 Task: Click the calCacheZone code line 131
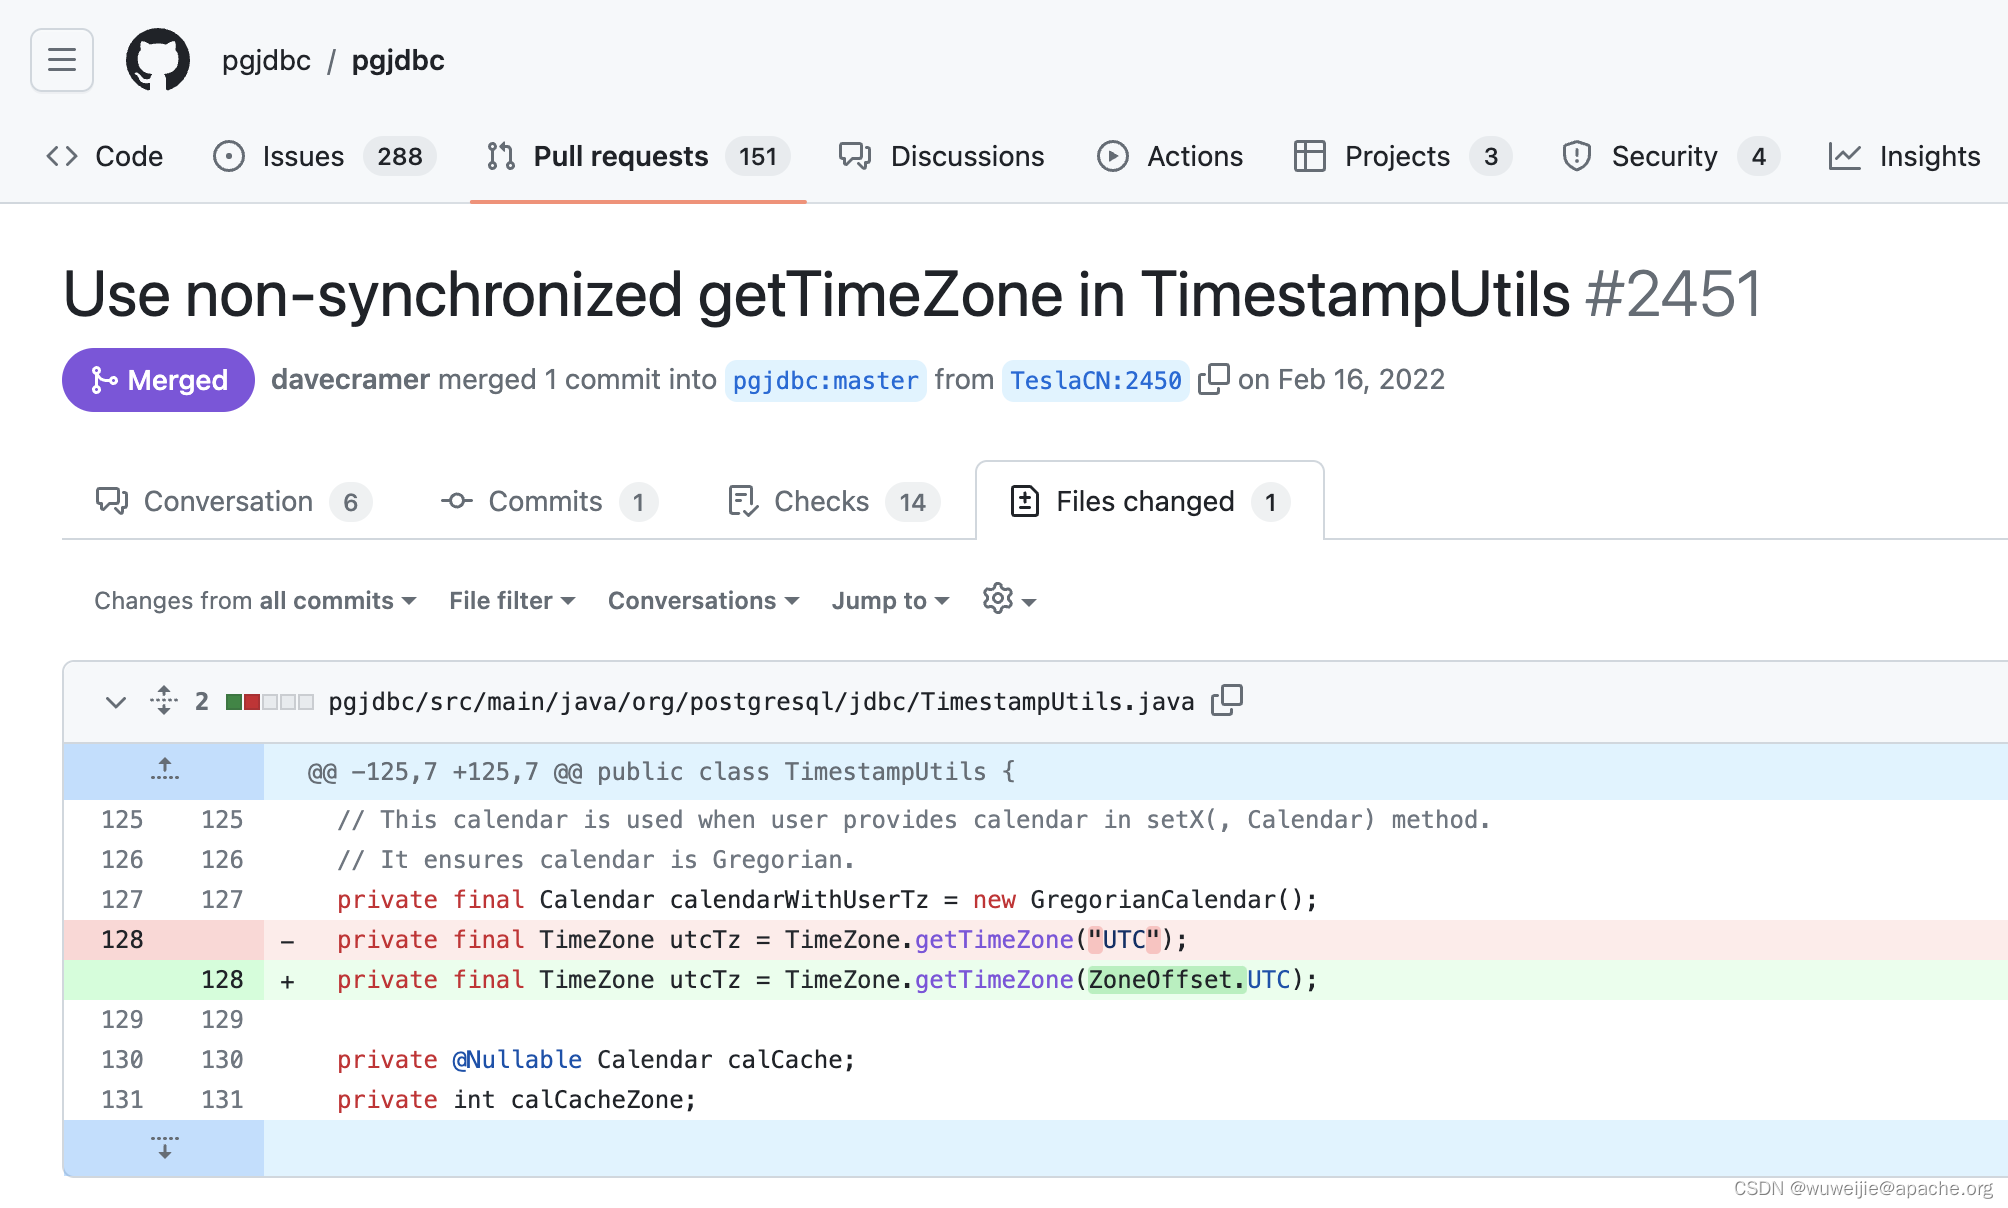tap(516, 1100)
